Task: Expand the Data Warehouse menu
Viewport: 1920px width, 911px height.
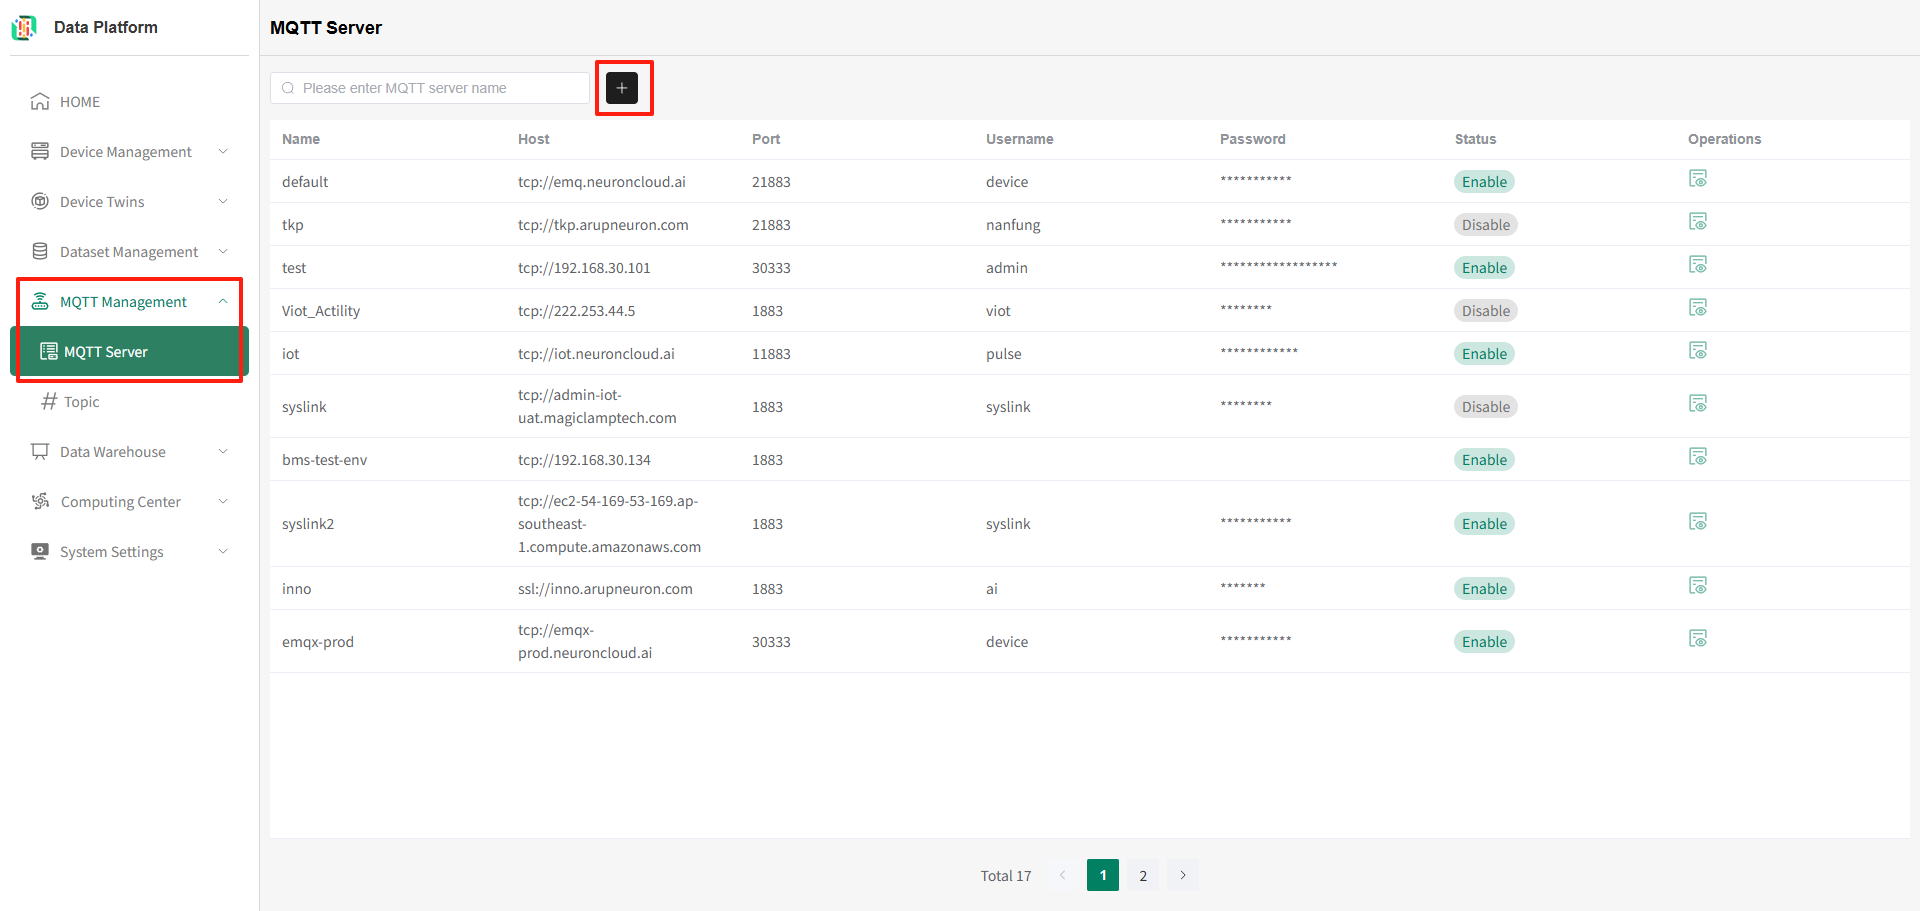Action: coord(128,452)
